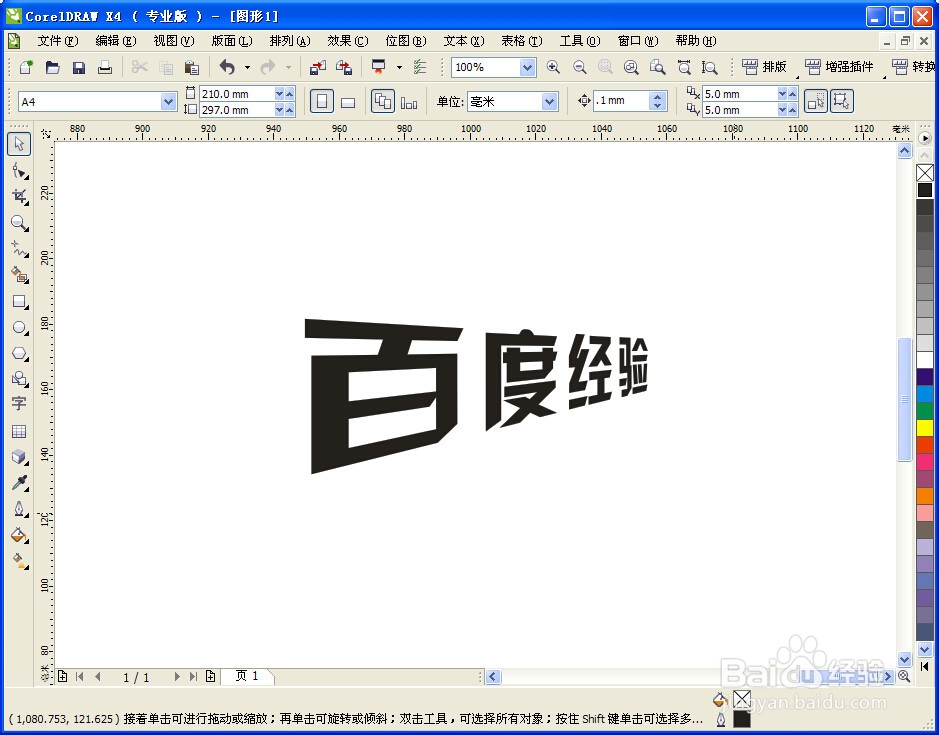939x735 pixels.
Task: Toggle apply layout to all pages
Action: pos(382,101)
